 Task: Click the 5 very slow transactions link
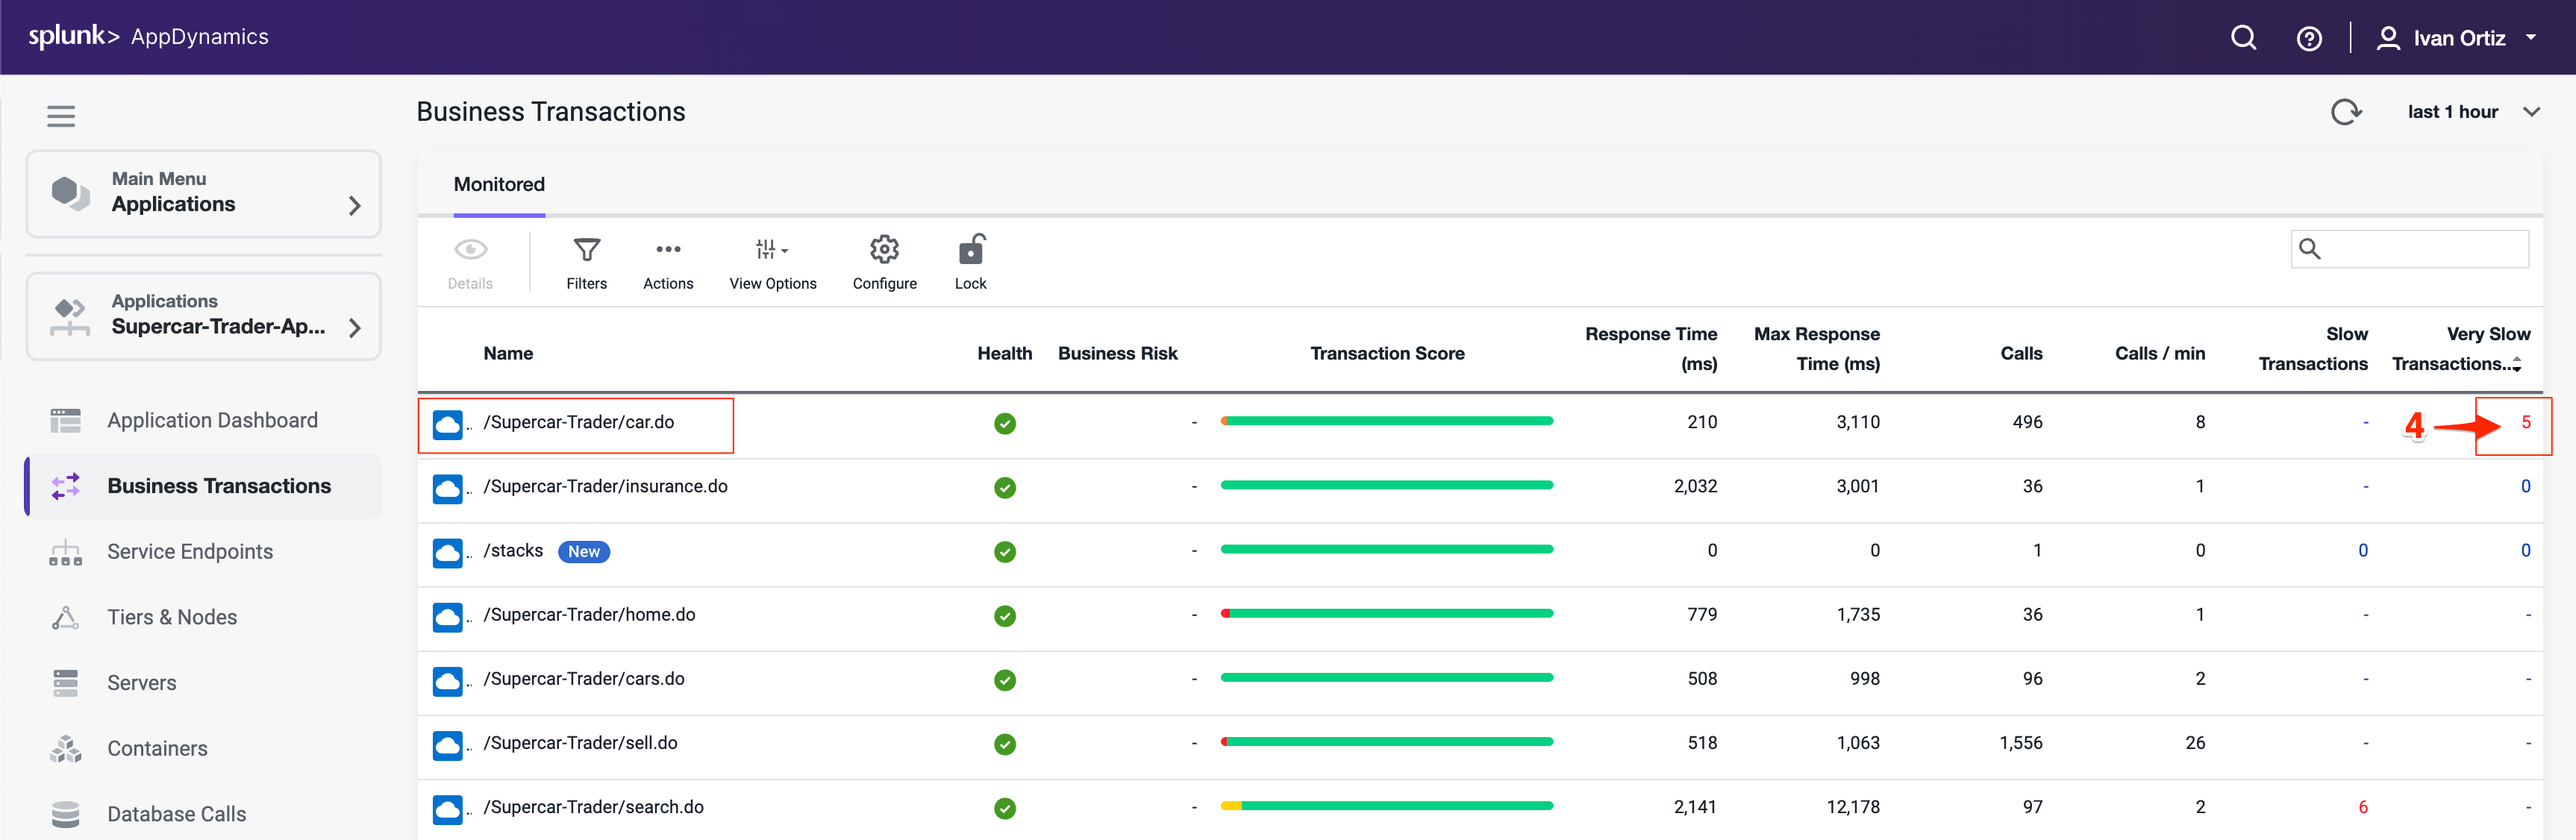coord(2525,423)
